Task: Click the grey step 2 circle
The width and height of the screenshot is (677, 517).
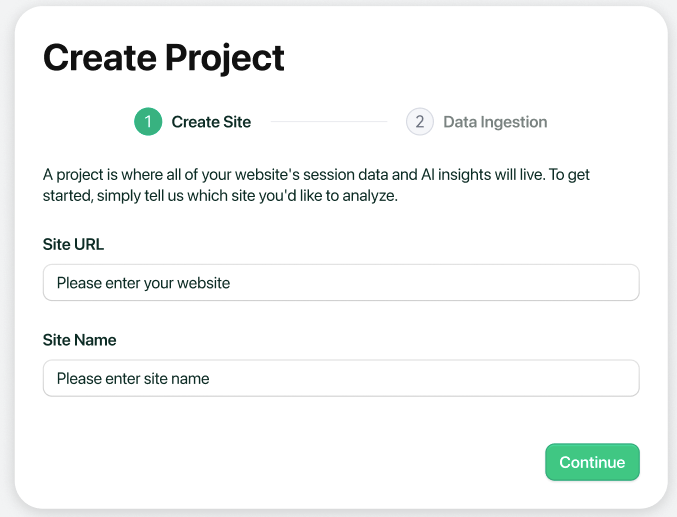Action: pyautogui.click(x=420, y=122)
